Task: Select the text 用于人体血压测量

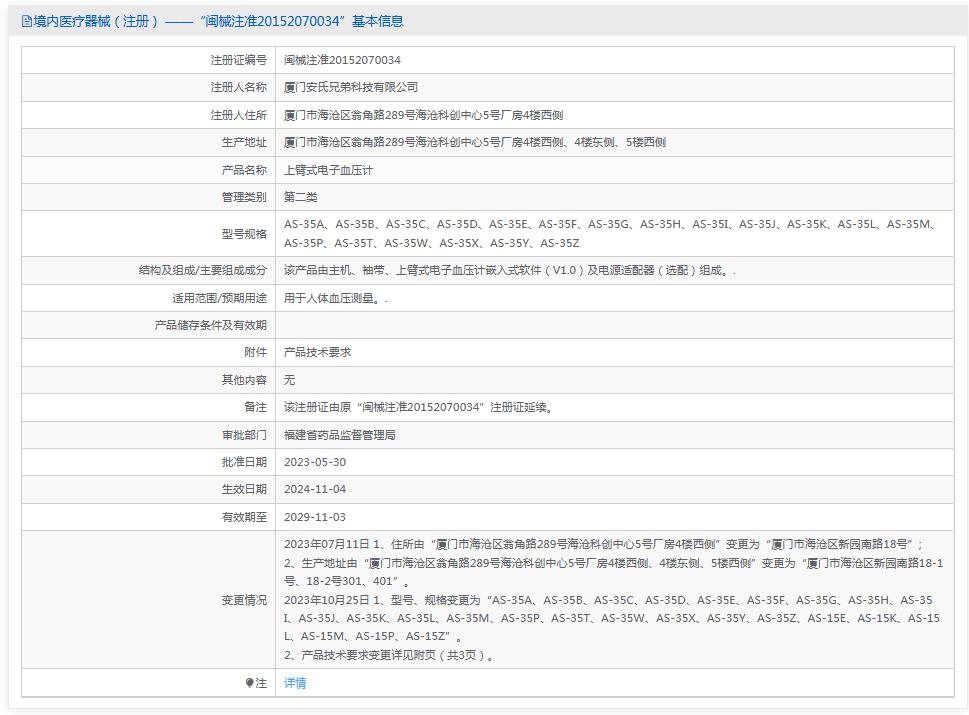Action: click(x=336, y=298)
